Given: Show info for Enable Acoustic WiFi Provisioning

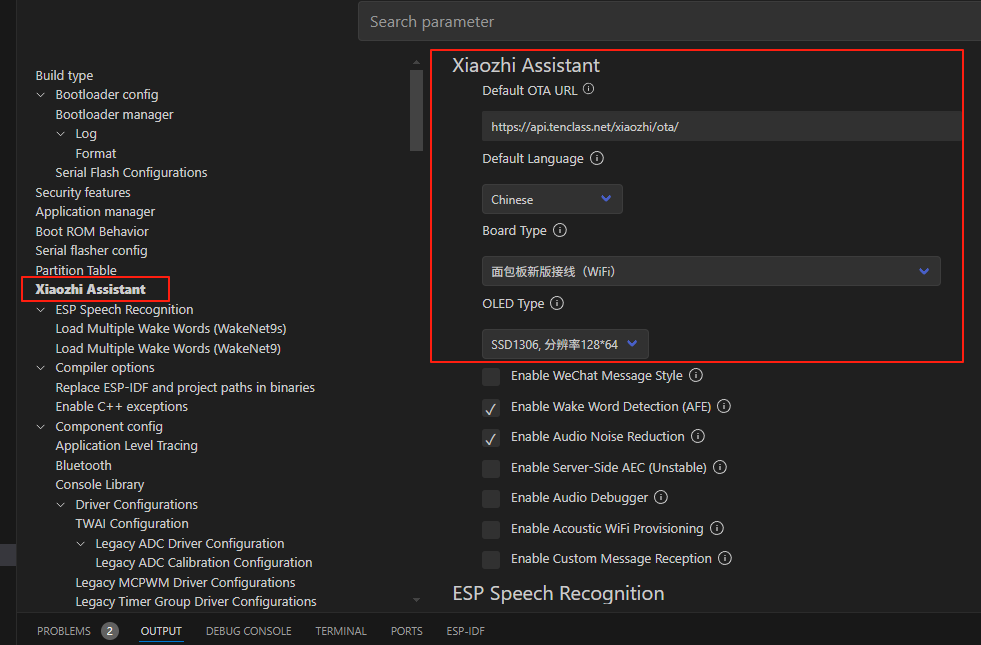Looking at the screenshot, I should point(717,529).
